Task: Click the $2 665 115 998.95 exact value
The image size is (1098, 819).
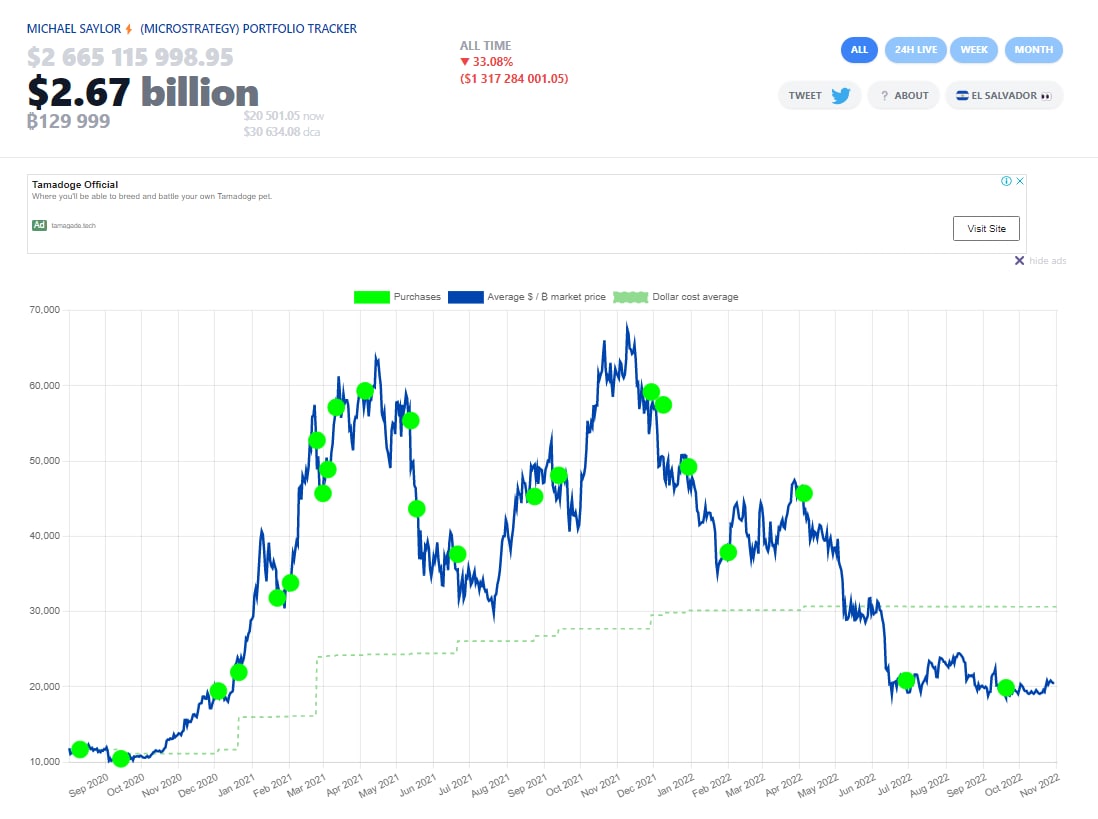Action: [x=130, y=57]
